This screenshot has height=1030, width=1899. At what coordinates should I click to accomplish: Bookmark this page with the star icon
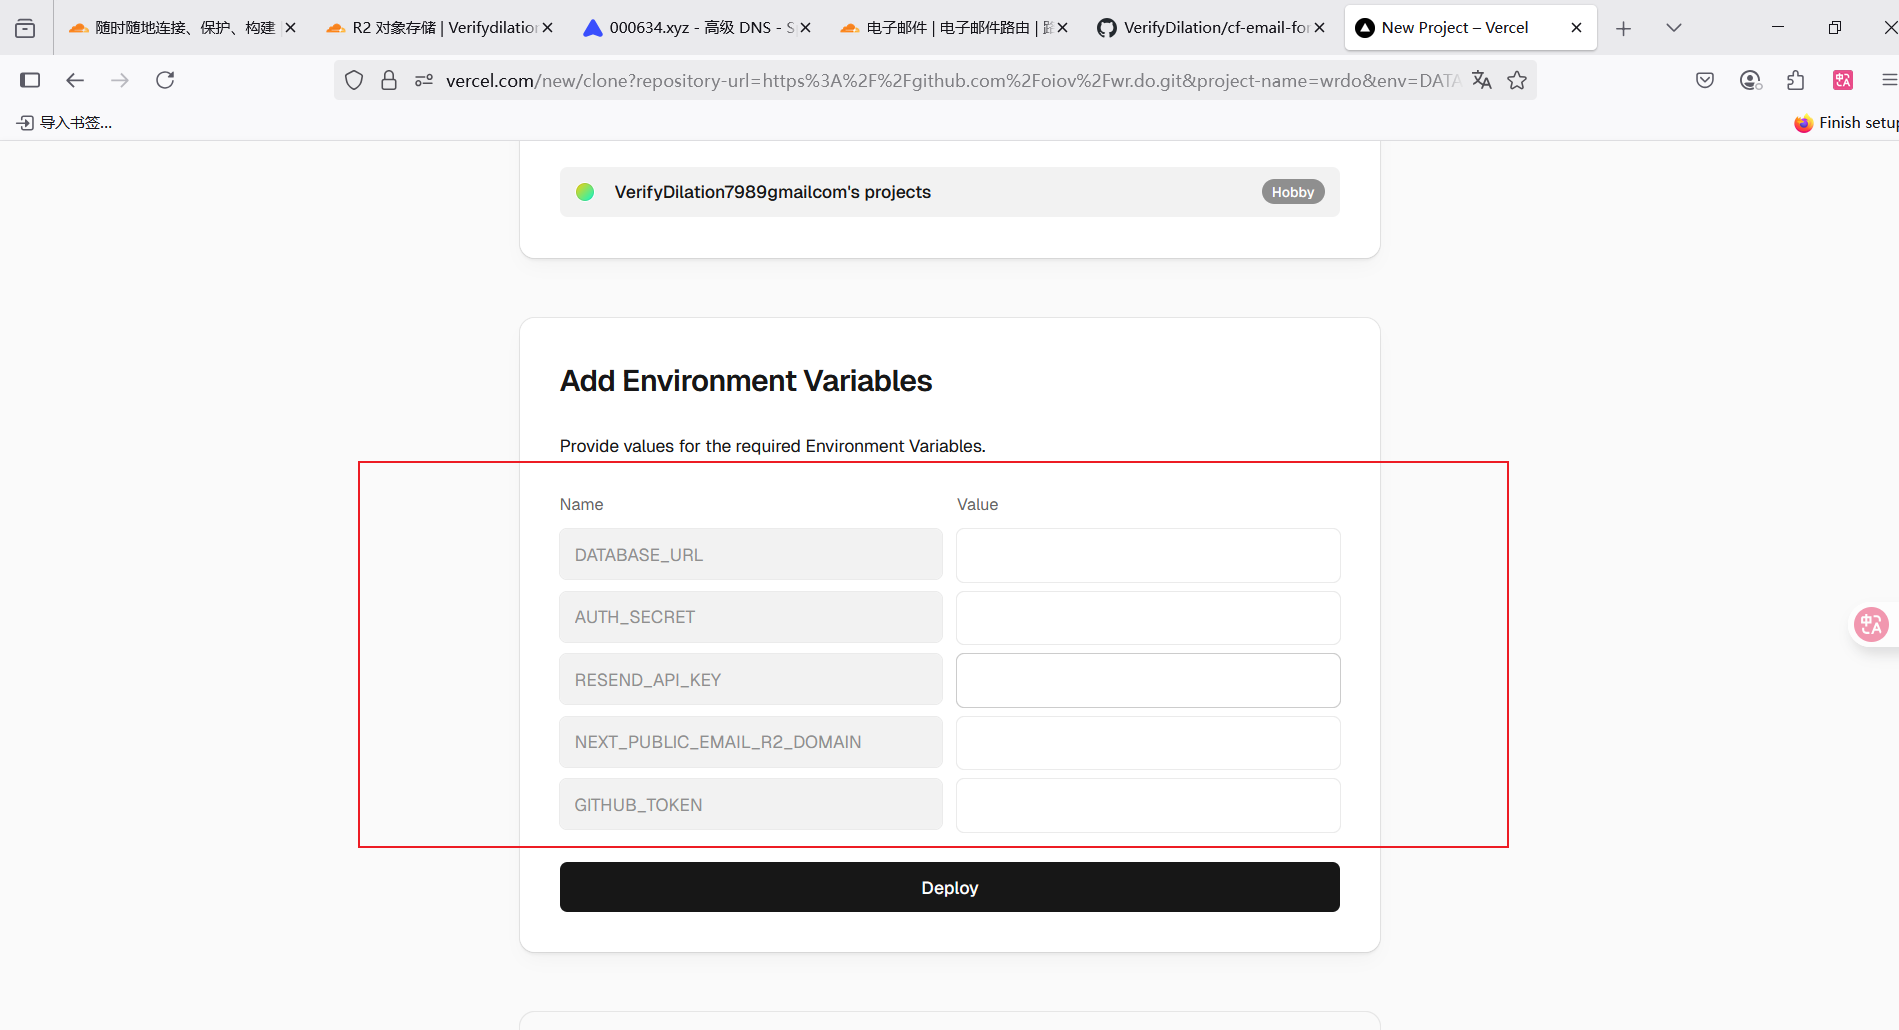[1517, 80]
